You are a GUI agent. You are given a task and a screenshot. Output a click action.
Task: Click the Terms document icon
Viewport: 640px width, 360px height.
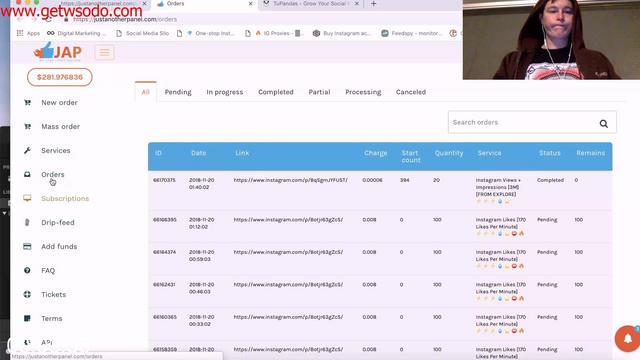(27, 318)
